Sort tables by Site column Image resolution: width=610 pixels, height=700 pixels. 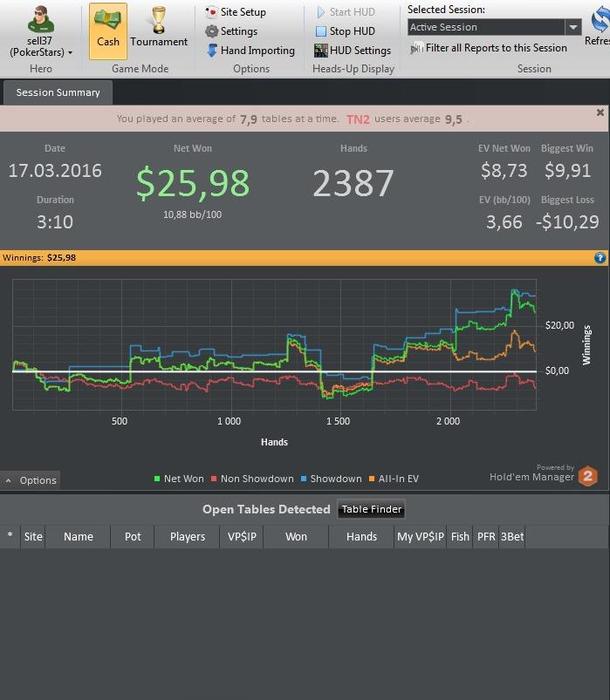coord(33,537)
